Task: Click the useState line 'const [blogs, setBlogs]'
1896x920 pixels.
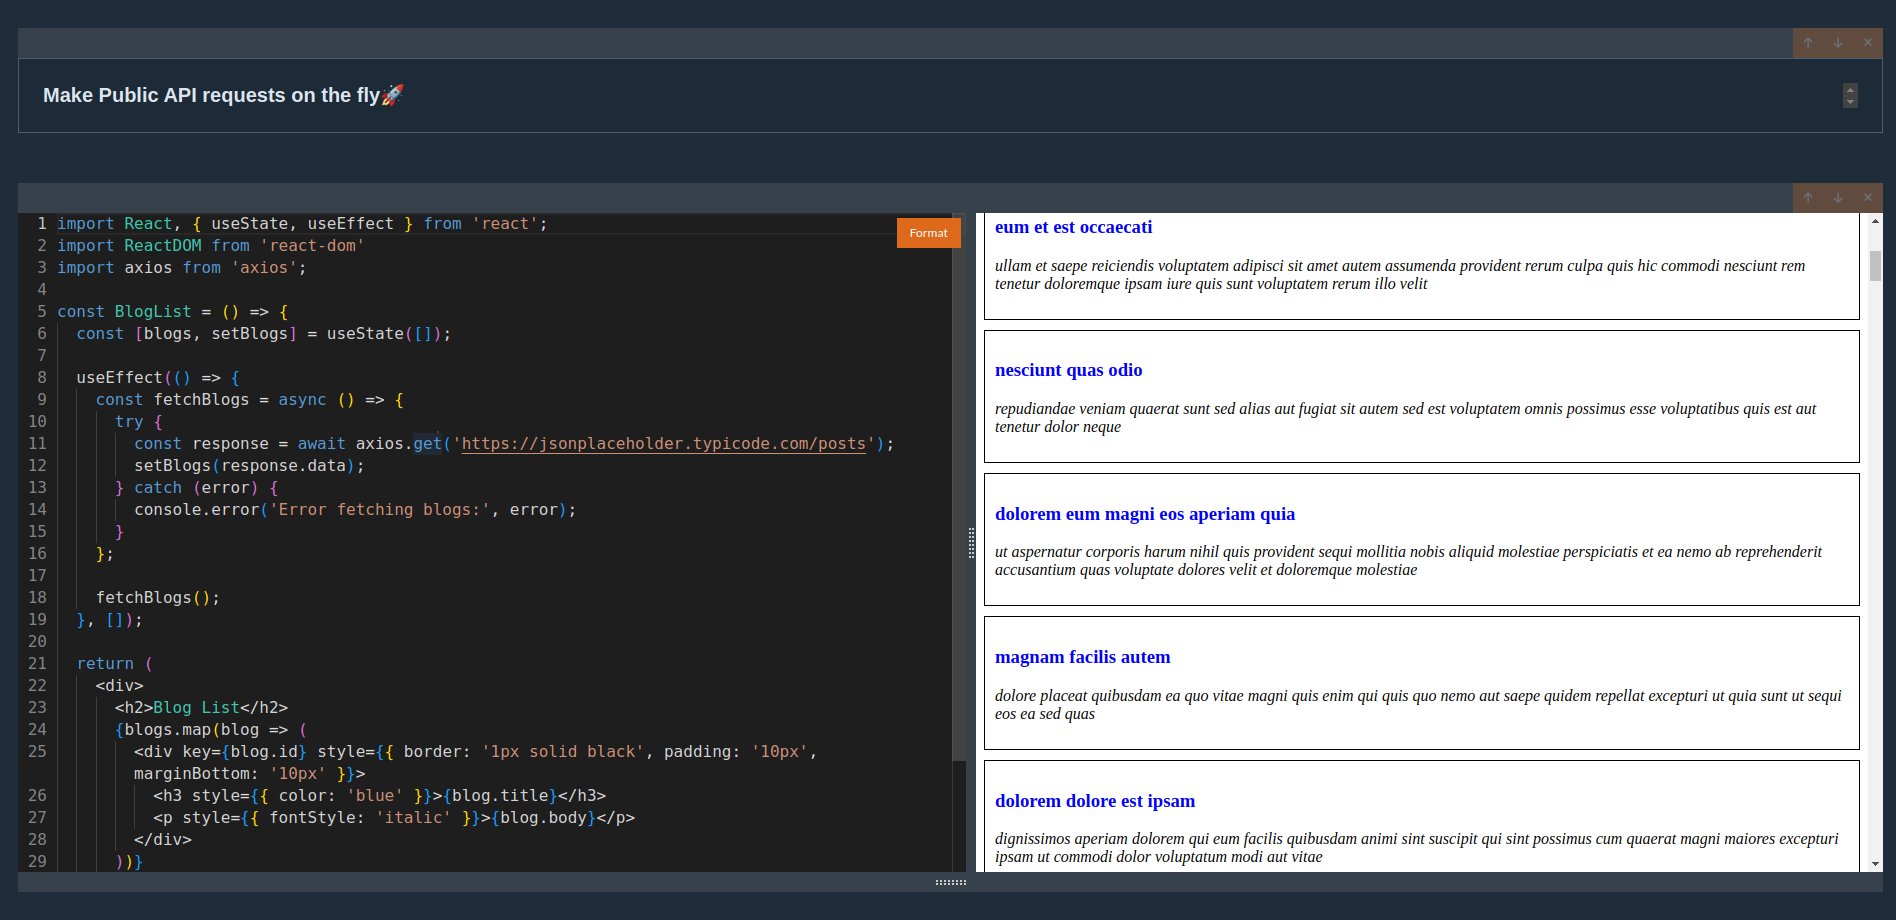Action: [264, 334]
